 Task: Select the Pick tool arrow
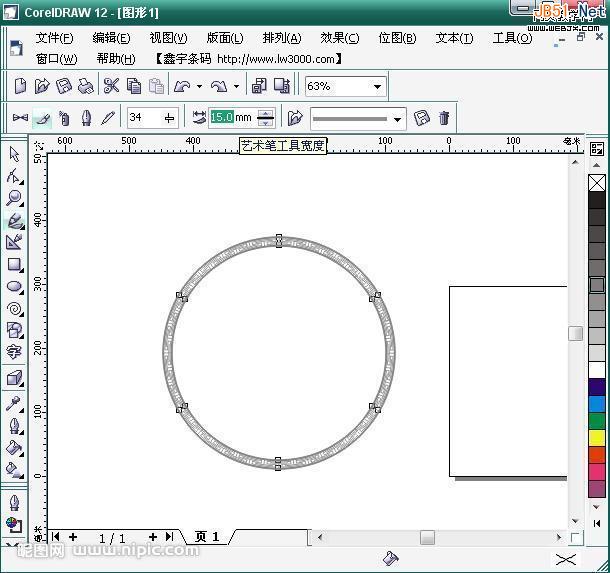tap(14, 154)
